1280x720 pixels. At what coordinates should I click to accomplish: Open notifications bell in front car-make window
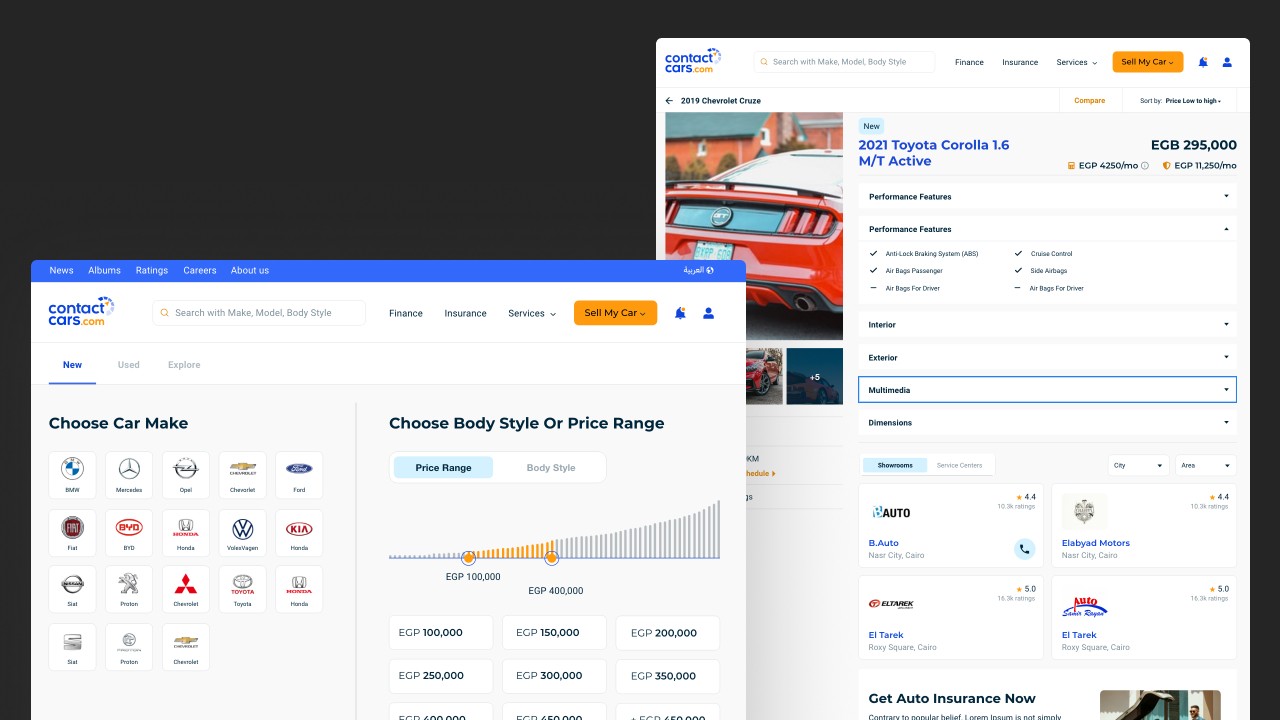[x=680, y=313]
